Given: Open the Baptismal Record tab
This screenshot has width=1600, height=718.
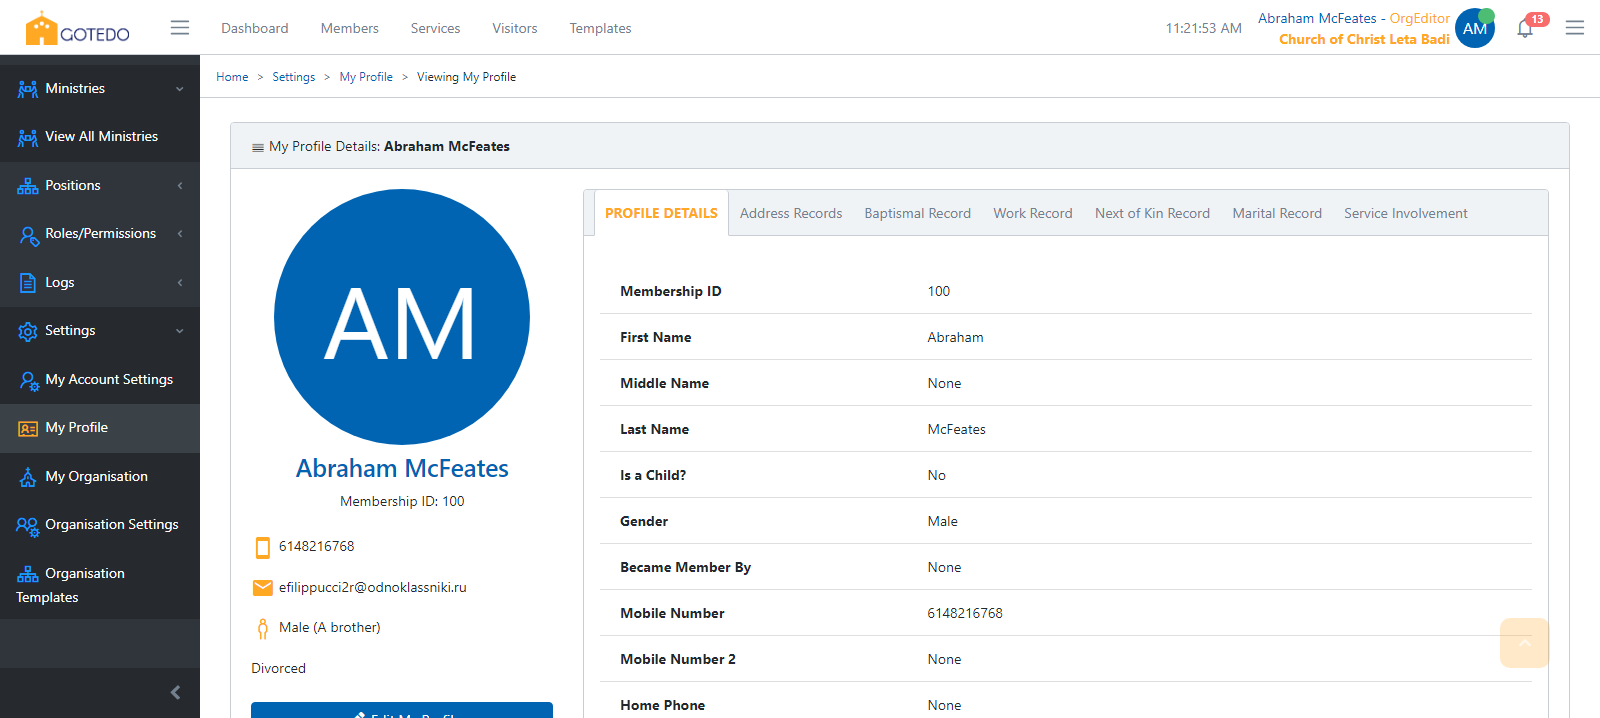Looking at the screenshot, I should [x=917, y=214].
